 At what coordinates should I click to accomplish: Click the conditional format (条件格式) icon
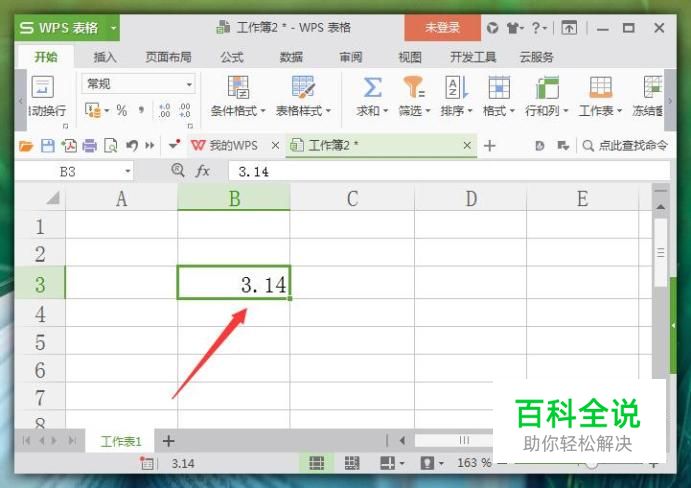[238, 87]
